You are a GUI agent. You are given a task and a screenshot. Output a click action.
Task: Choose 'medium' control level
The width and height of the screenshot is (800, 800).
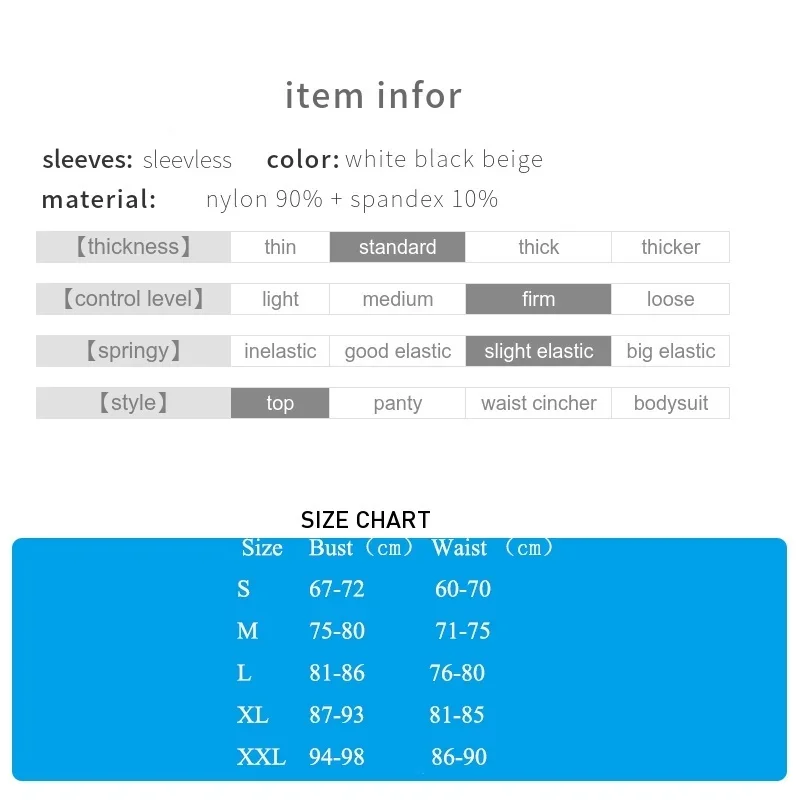point(397,299)
